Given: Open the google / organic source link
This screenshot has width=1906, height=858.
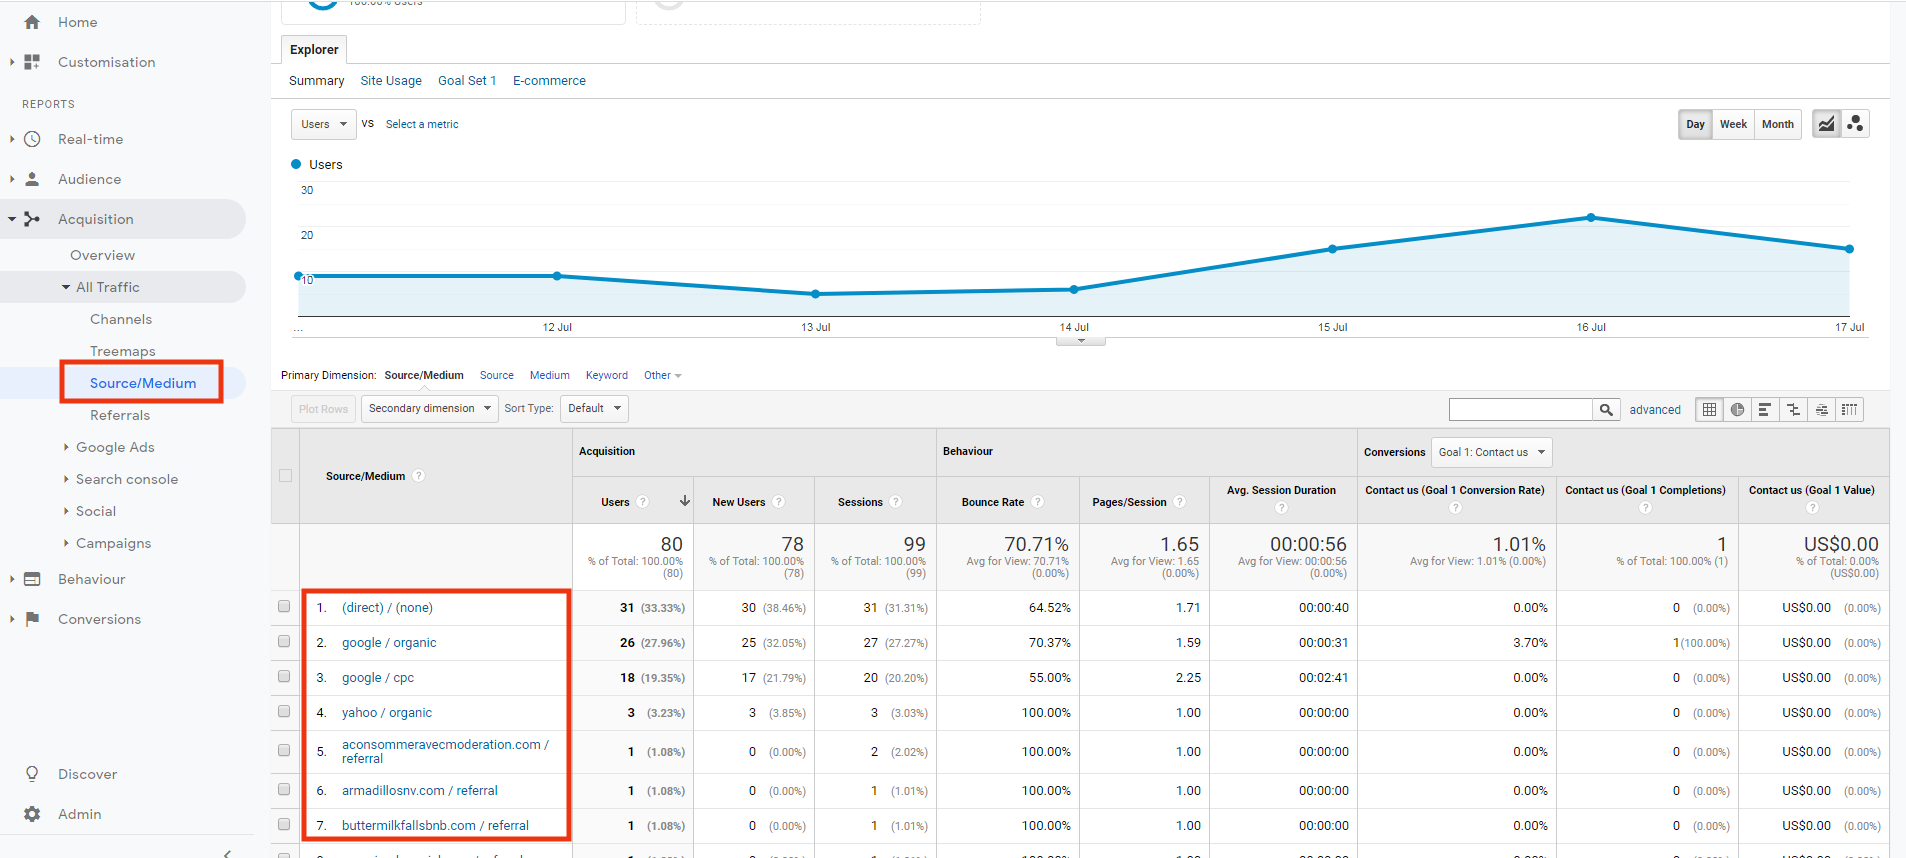Looking at the screenshot, I should pyautogui.click(x=389, y=643).
